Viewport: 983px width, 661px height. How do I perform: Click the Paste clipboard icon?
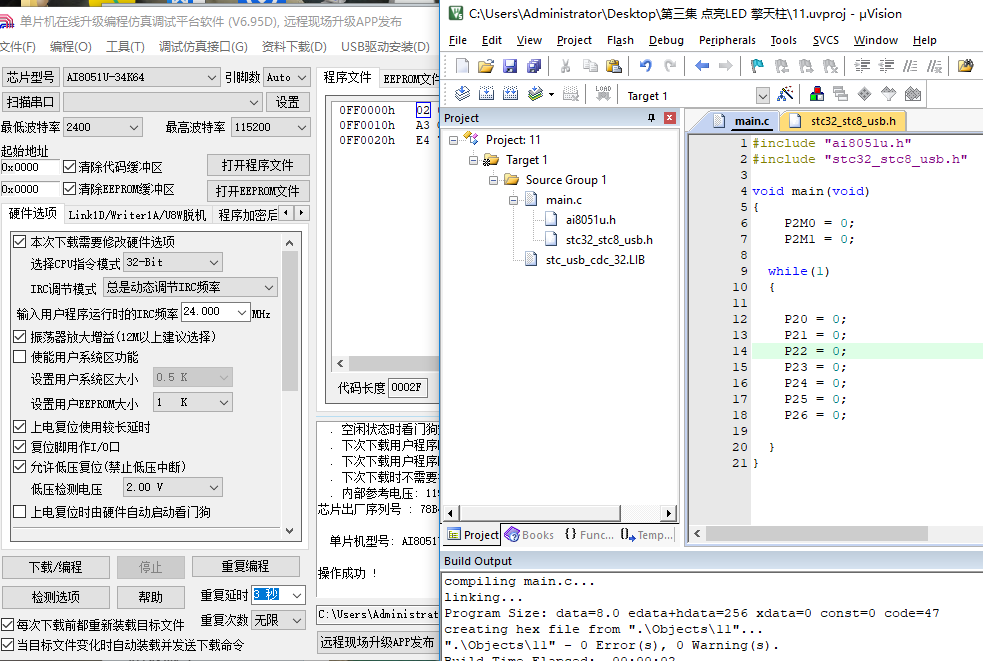614,66
